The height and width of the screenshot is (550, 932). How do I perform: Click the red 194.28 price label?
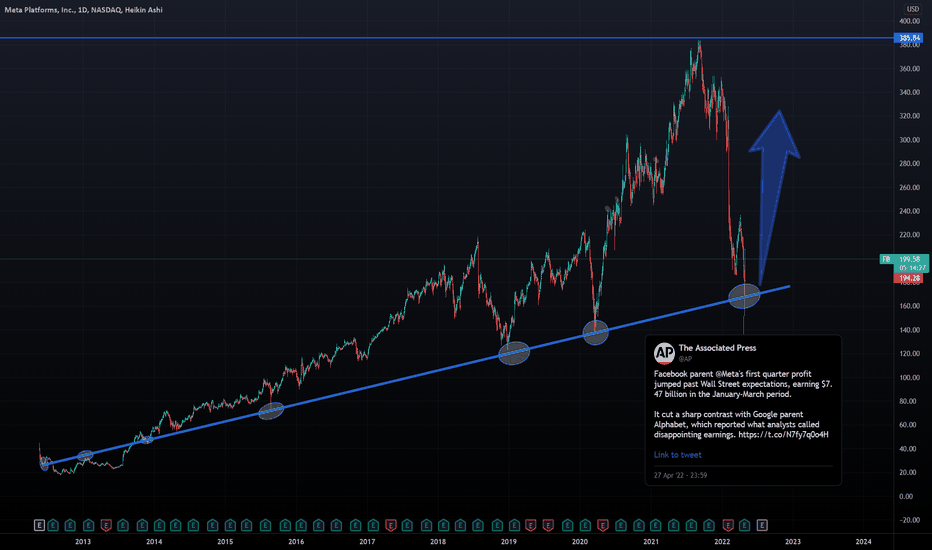(x=909, y=278)
